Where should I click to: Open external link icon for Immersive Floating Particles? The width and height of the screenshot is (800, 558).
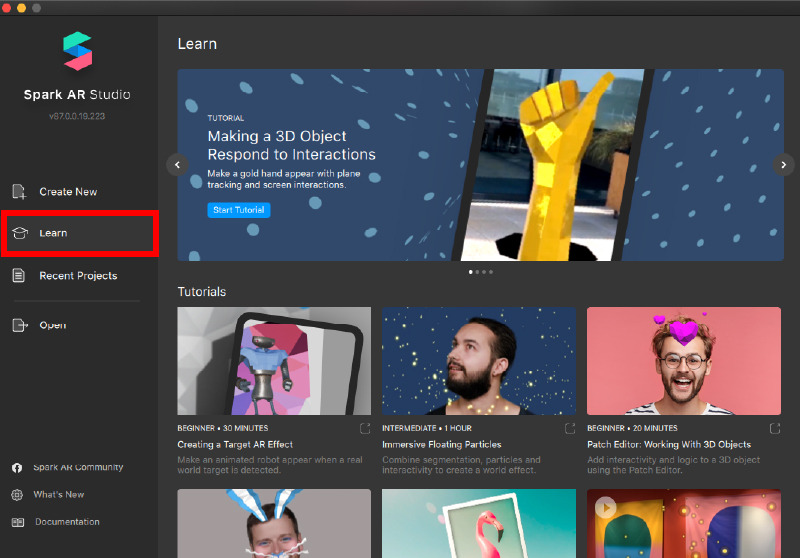coord(570,428)
